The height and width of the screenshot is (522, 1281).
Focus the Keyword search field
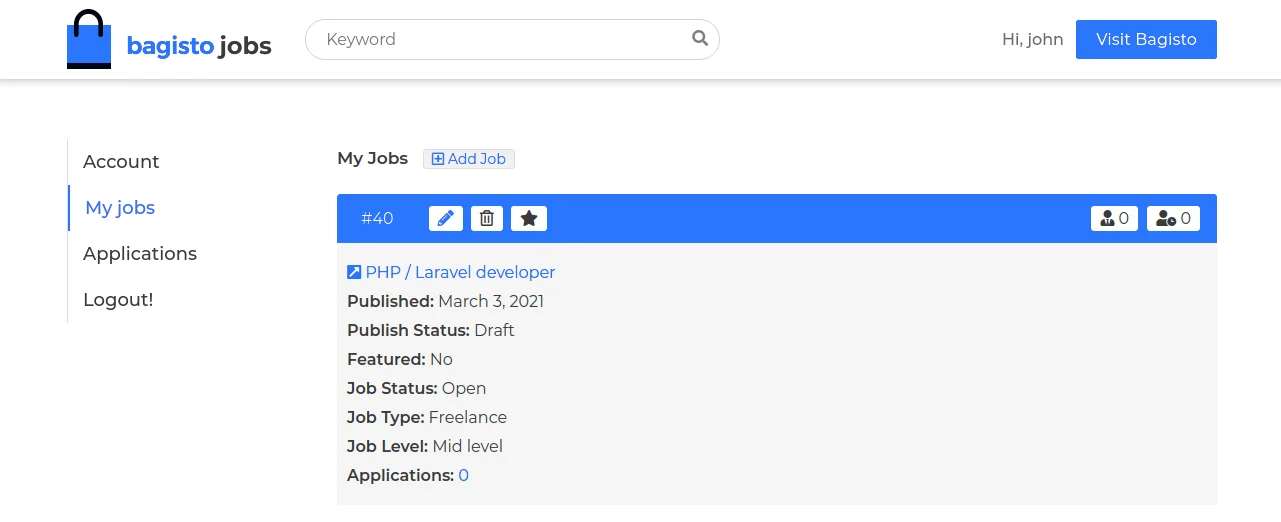(512, 39)
